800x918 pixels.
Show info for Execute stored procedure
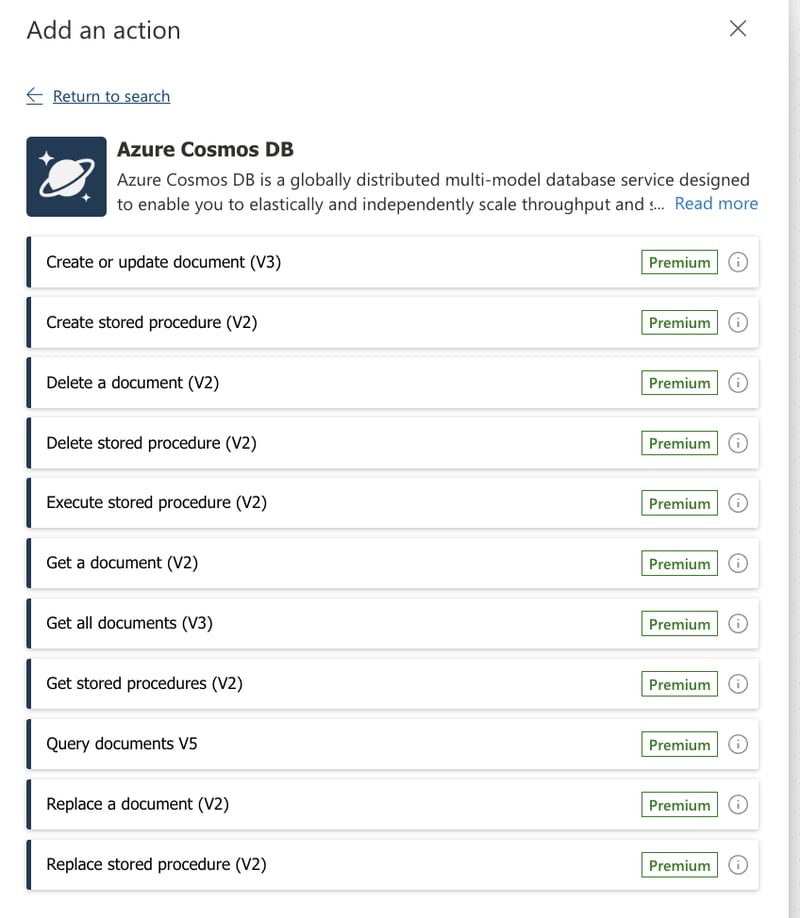[738, 503]
